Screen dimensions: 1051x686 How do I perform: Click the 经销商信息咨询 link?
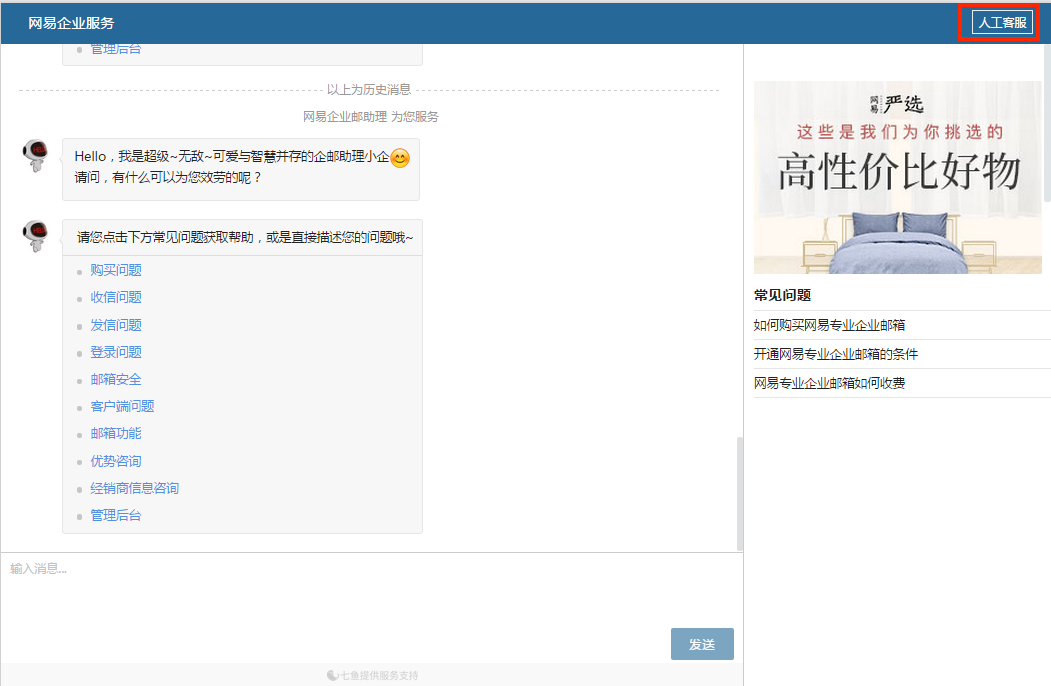[134, 488]
